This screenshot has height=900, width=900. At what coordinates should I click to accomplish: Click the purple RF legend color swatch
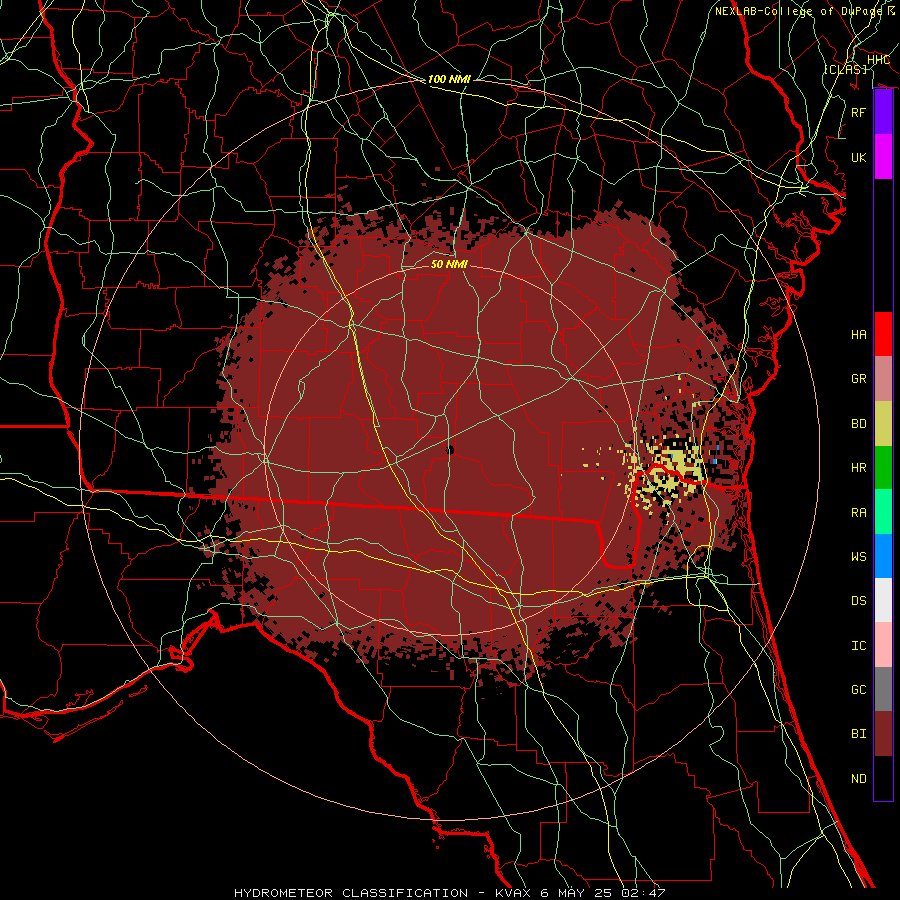point(883,112)
